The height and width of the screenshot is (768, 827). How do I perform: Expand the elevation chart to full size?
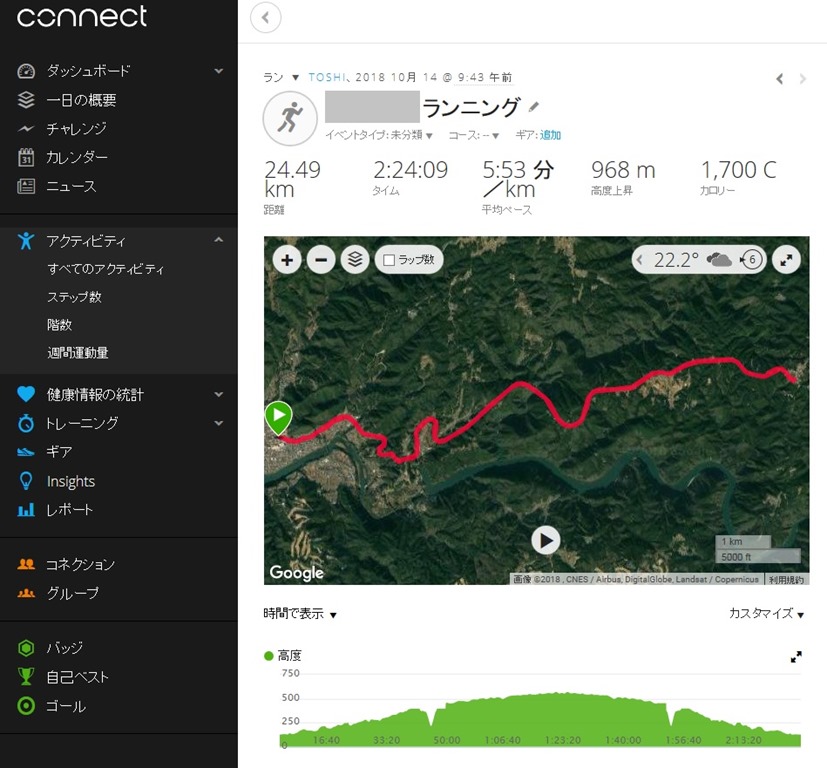click(x=796, y=657)
